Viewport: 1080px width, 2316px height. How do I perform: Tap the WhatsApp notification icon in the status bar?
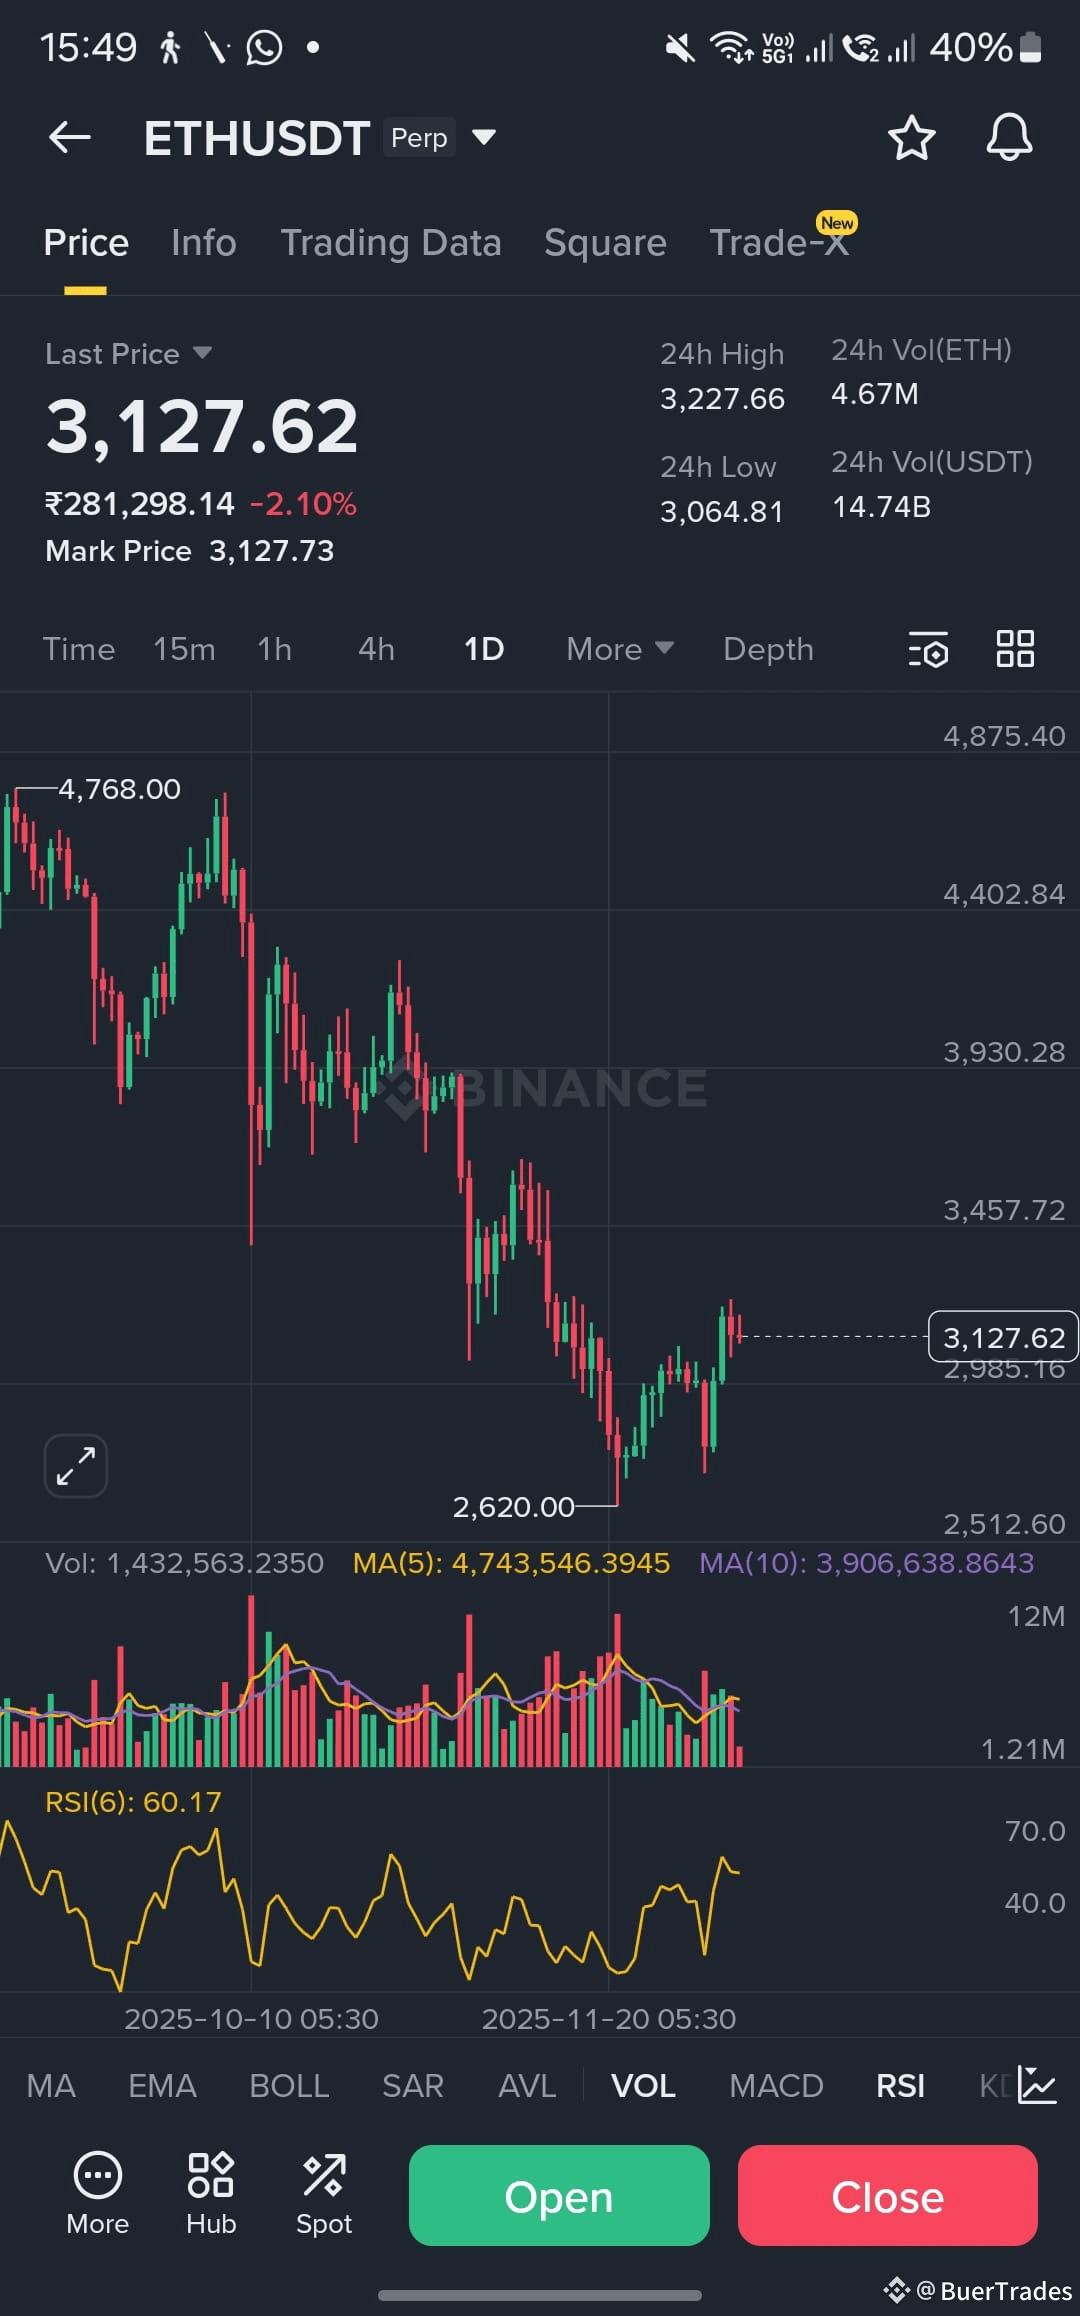point(264,47)
